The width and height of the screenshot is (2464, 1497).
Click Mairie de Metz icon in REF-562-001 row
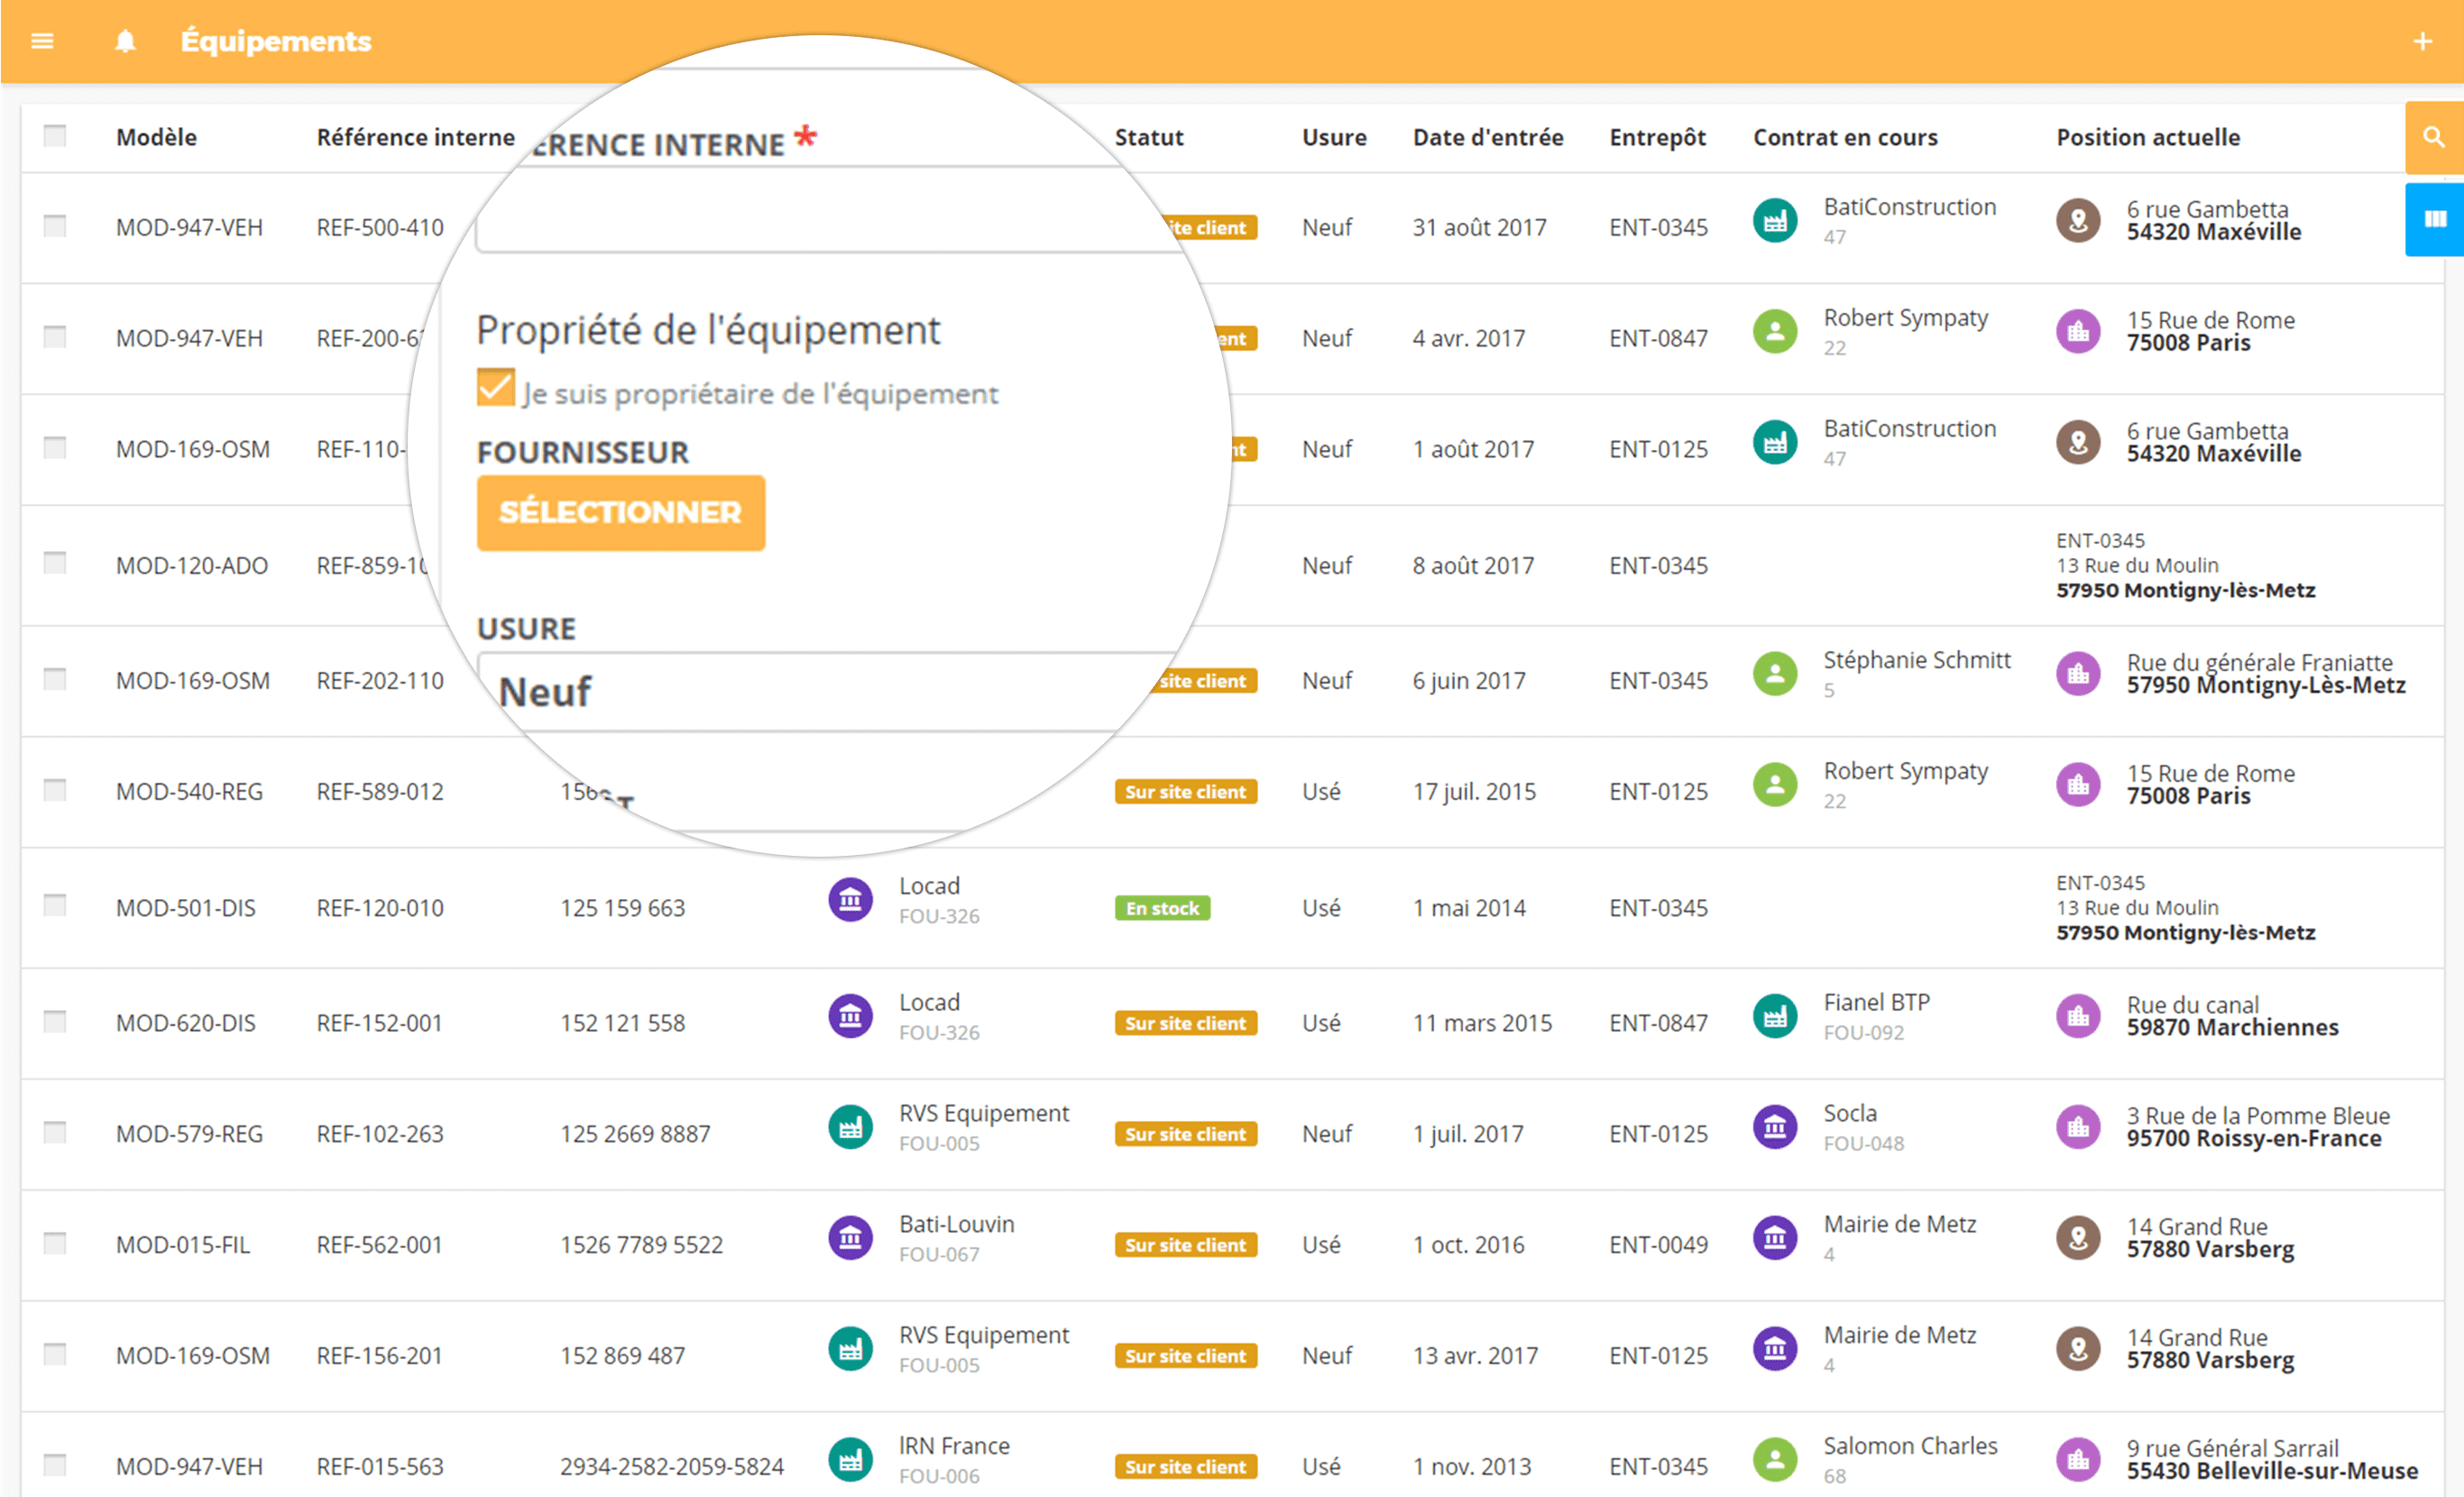tap(1775, 1238)
